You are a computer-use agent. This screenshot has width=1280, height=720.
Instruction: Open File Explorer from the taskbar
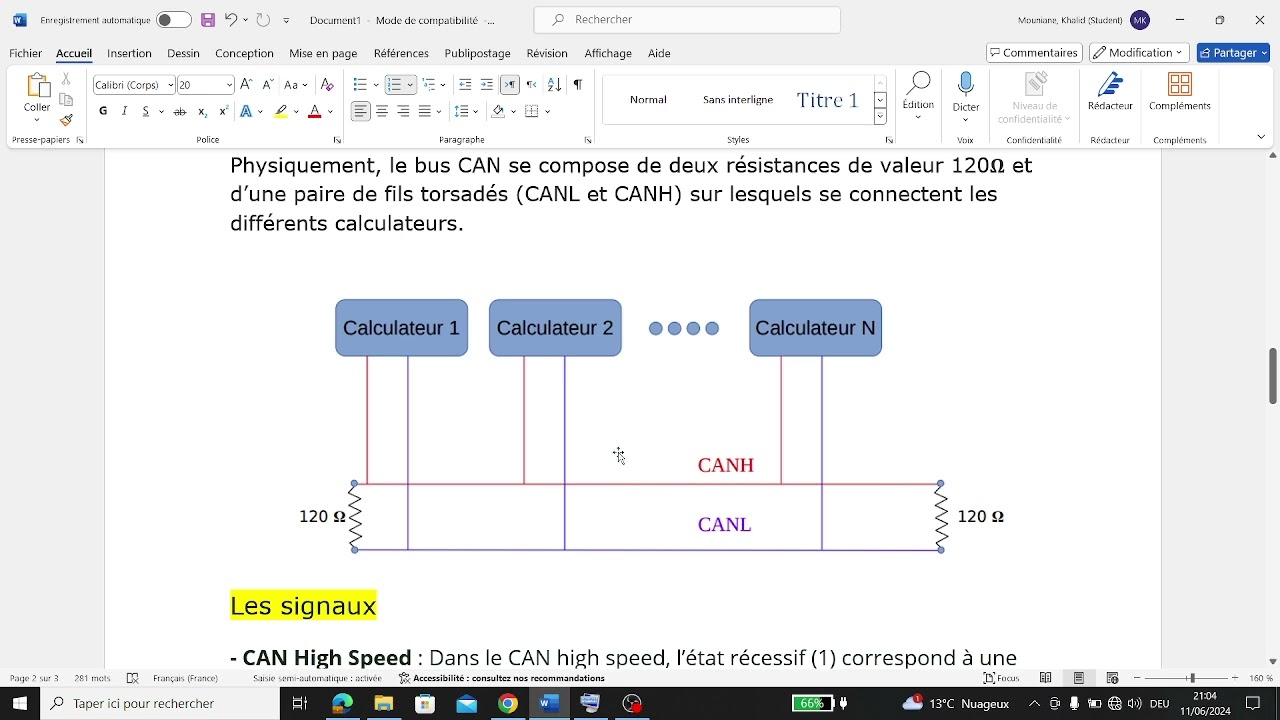(383, 704)
